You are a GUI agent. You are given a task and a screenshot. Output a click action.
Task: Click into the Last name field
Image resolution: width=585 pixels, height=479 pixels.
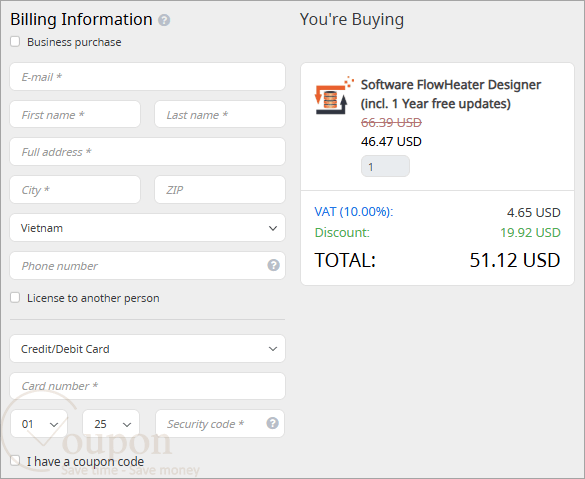tap(220, 114)
